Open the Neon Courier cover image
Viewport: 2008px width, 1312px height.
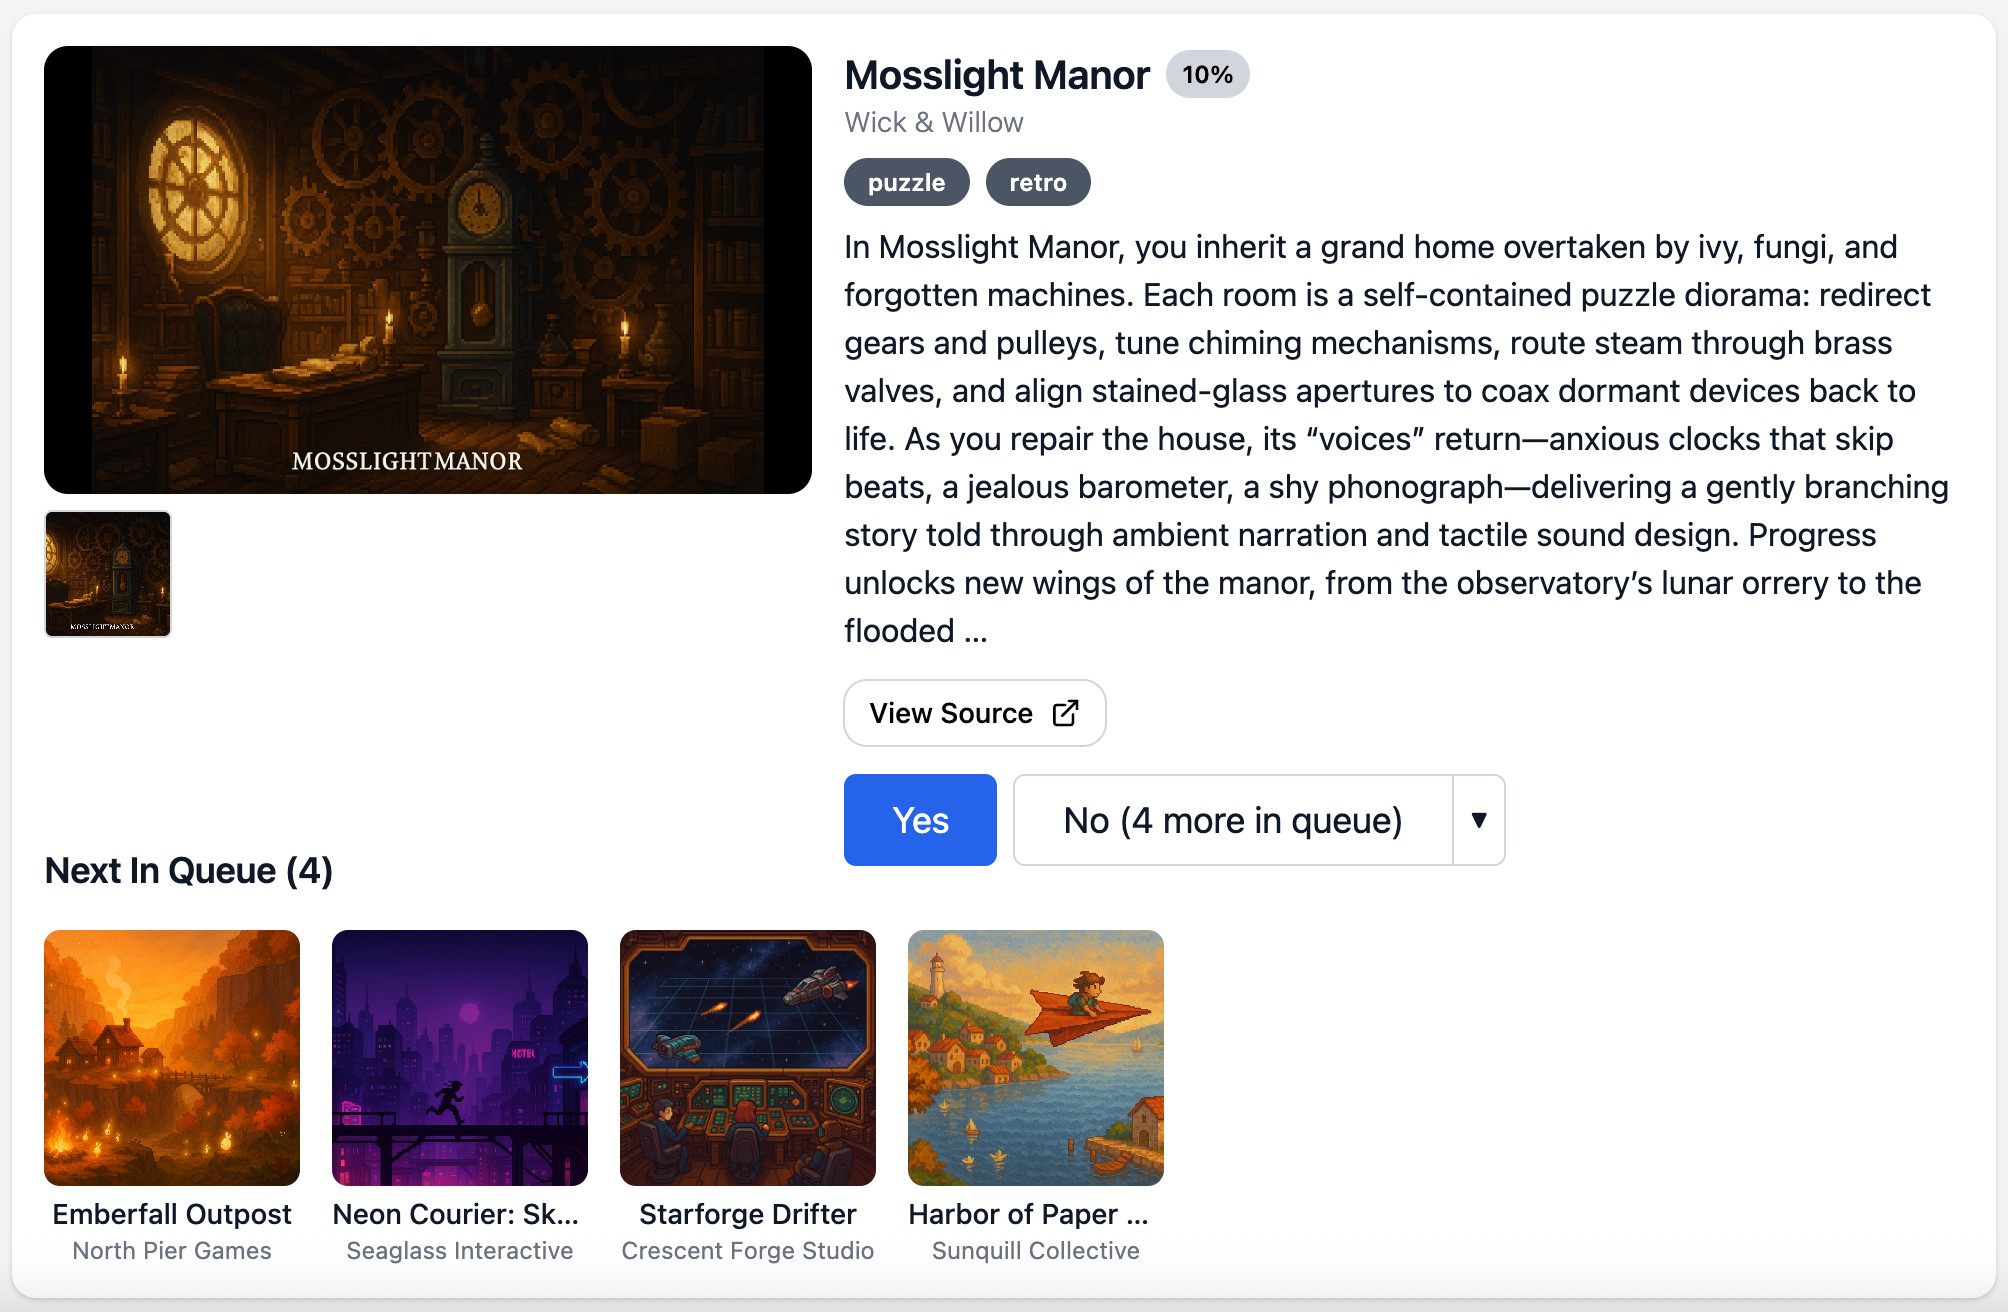pos(460,1058)
